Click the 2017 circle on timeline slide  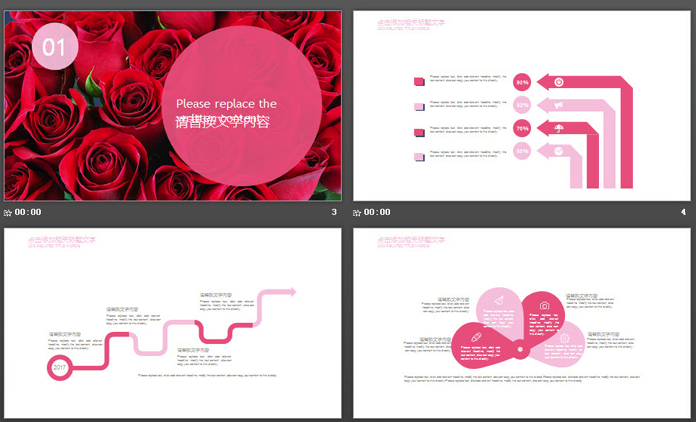tap(59, 367)
